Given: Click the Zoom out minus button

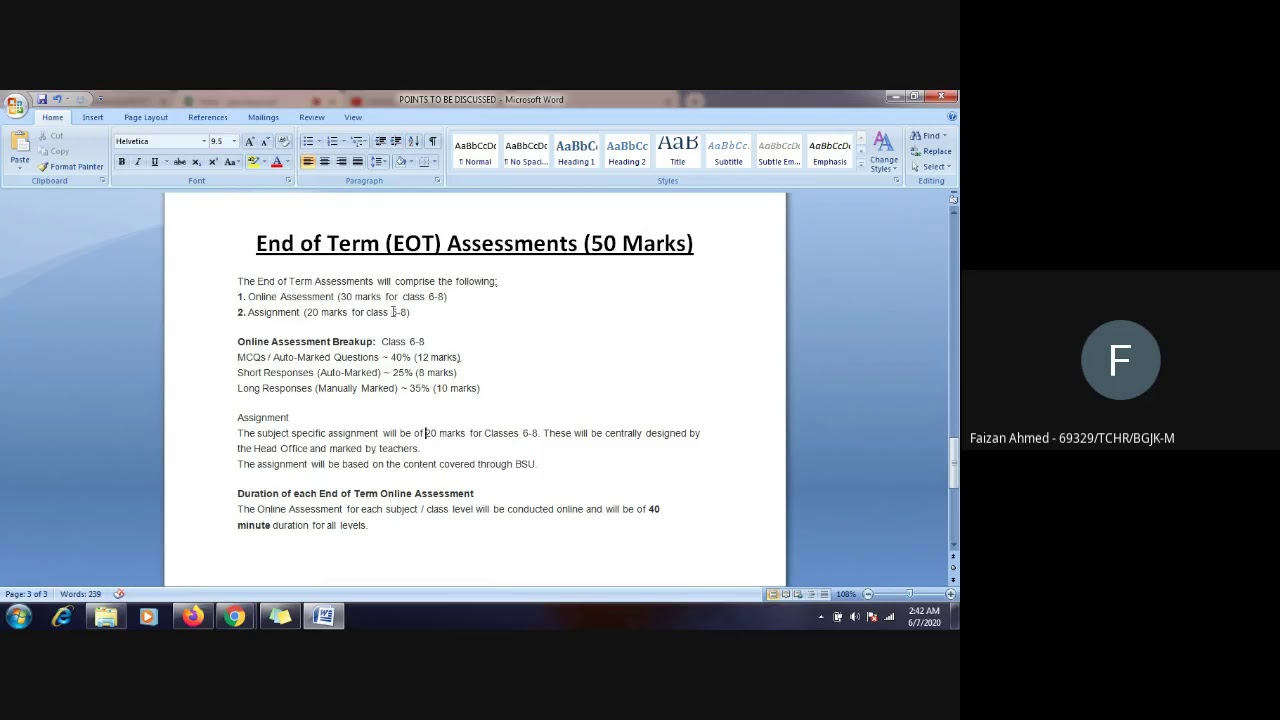Looking at the screenshot, I should 867,594.
